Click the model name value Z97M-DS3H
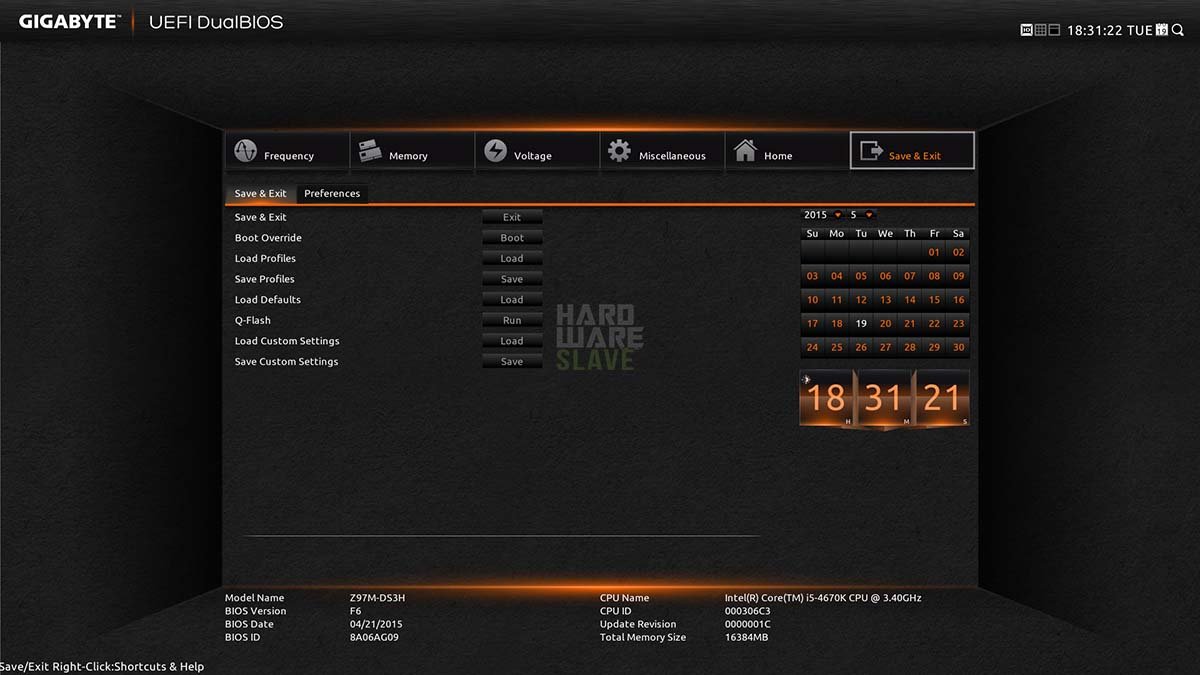 pos(378,598)
